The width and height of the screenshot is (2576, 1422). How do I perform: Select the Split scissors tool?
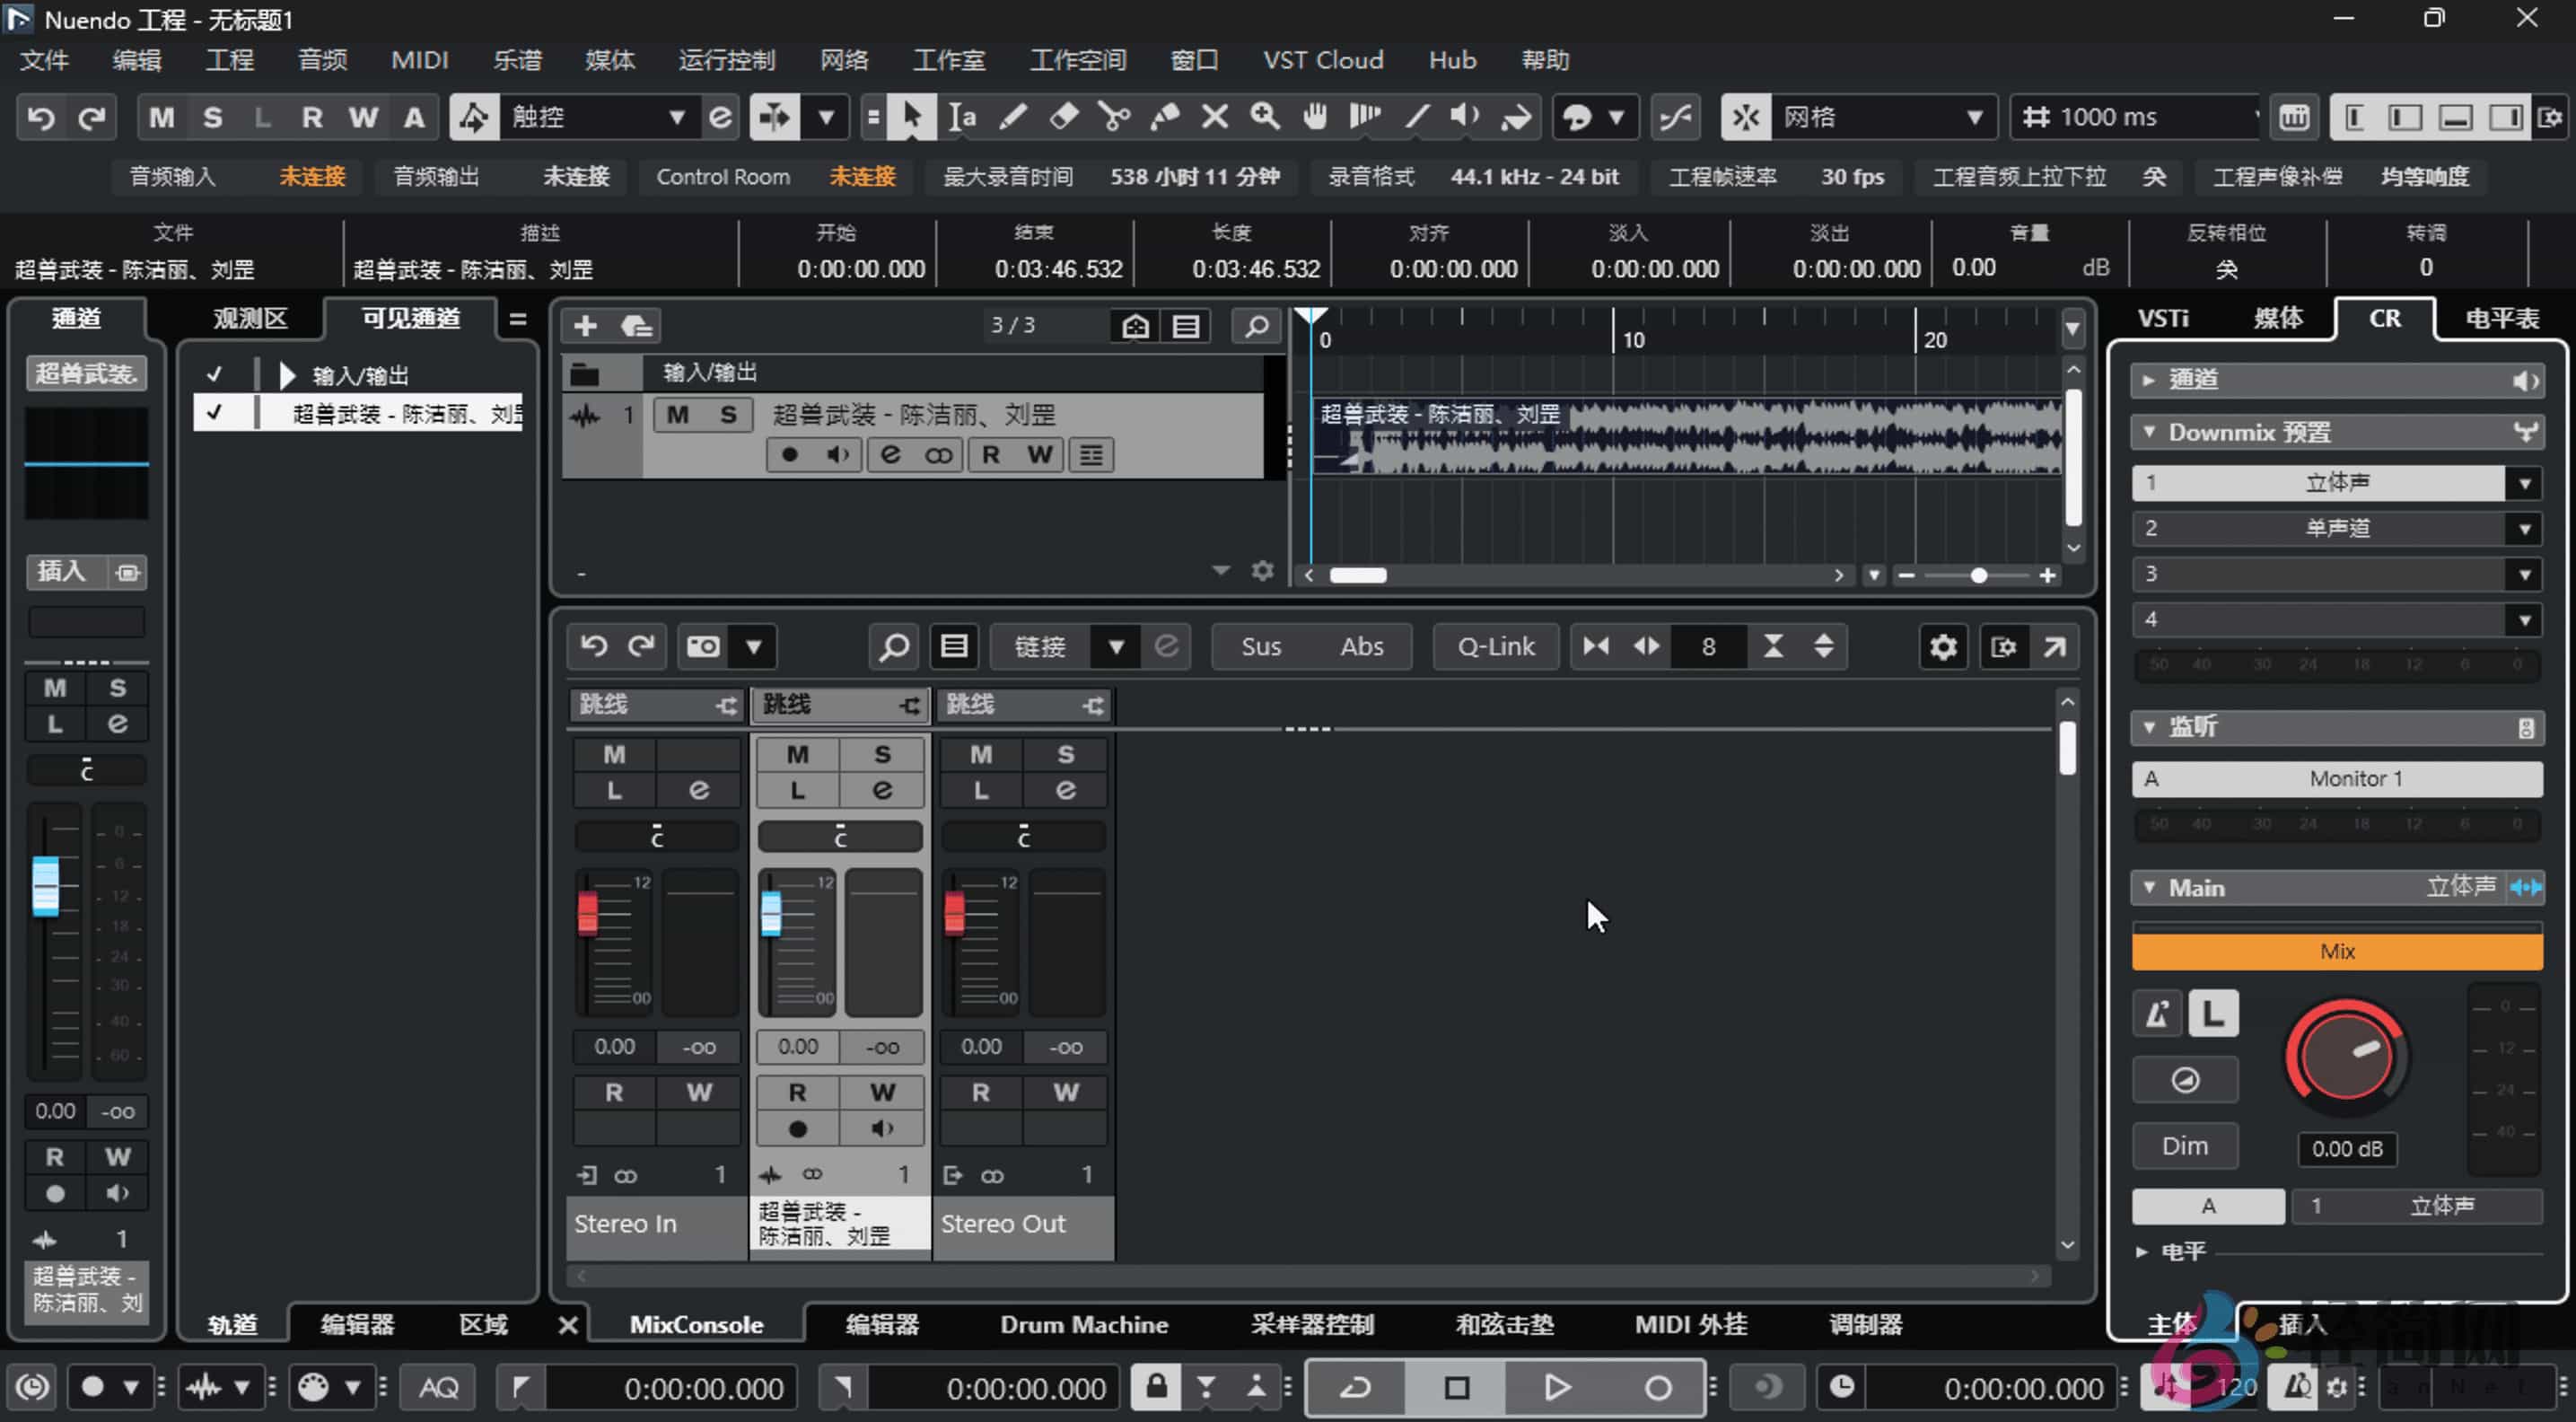point(1113,117)
